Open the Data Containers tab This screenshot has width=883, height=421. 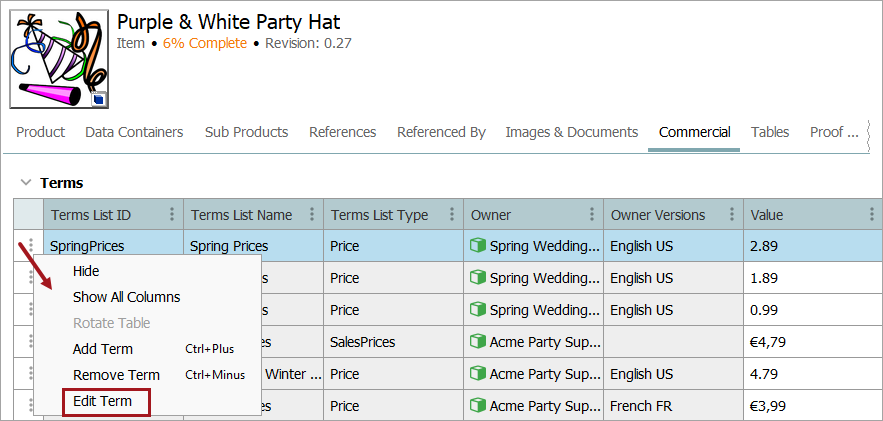[134, 132]
